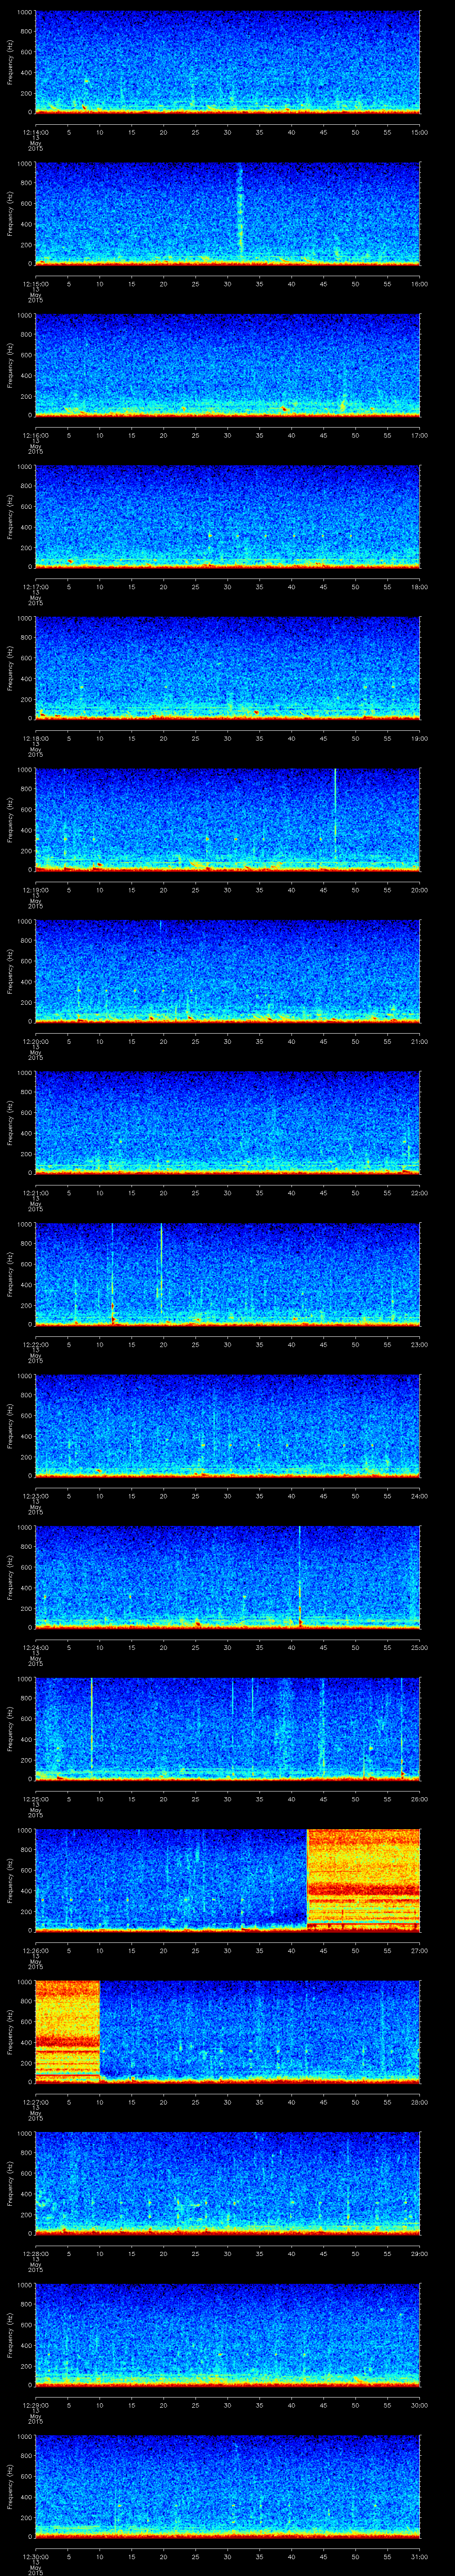This screenshot has width=455, height=2576.
Task: Select the spectrogram panel starting at 12:21:00
Action: [x=227, y=1122]
